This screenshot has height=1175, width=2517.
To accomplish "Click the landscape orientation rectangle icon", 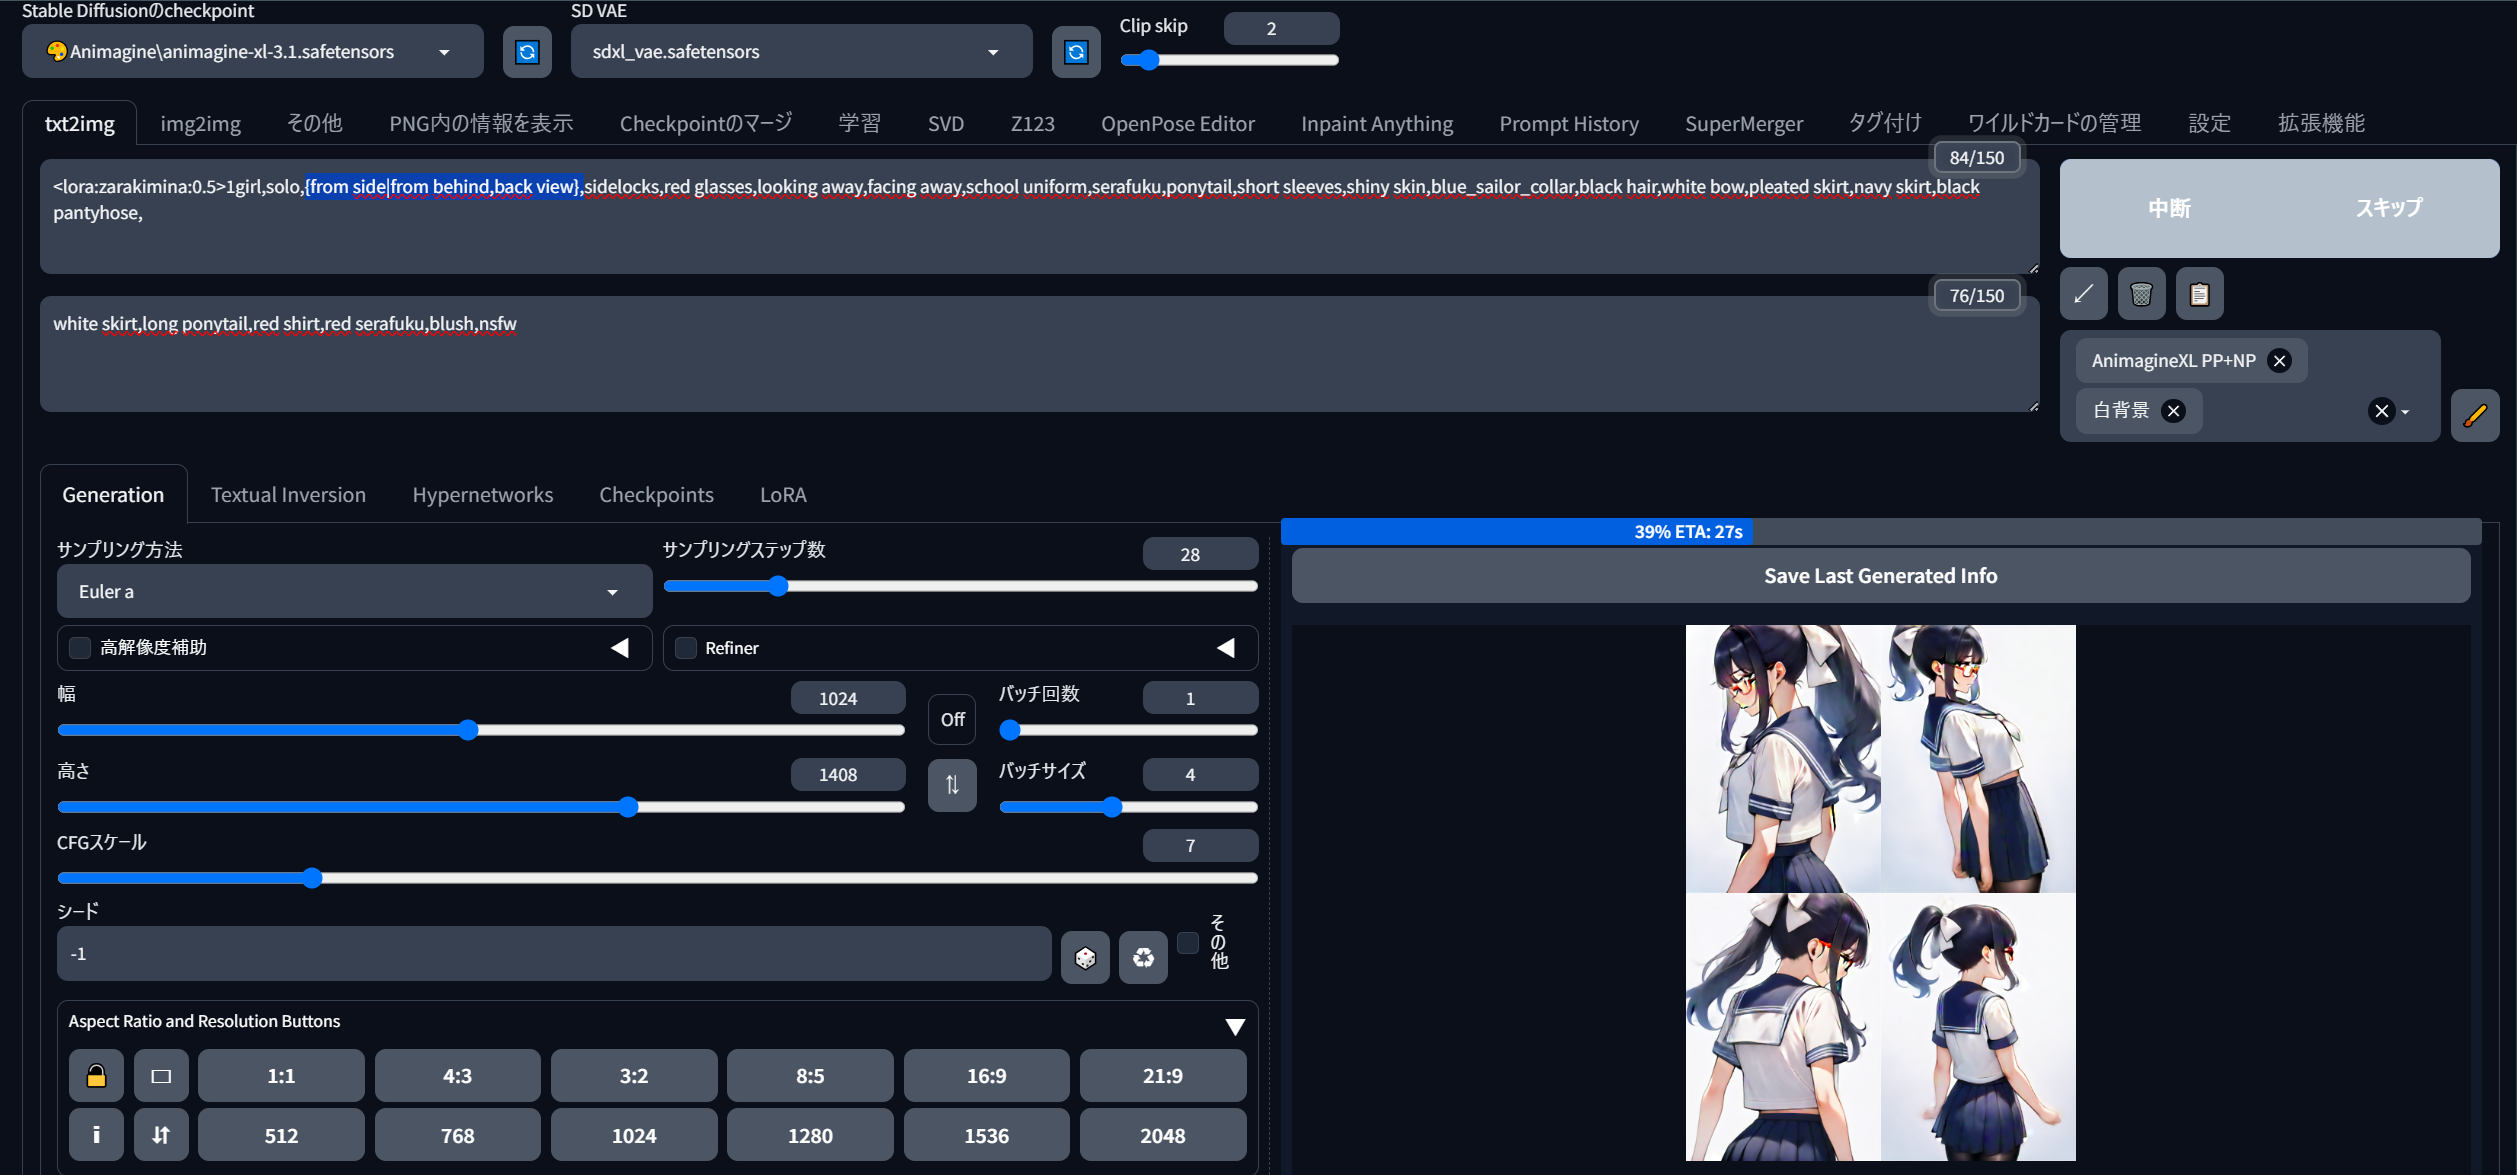I will coord(161,1076).
